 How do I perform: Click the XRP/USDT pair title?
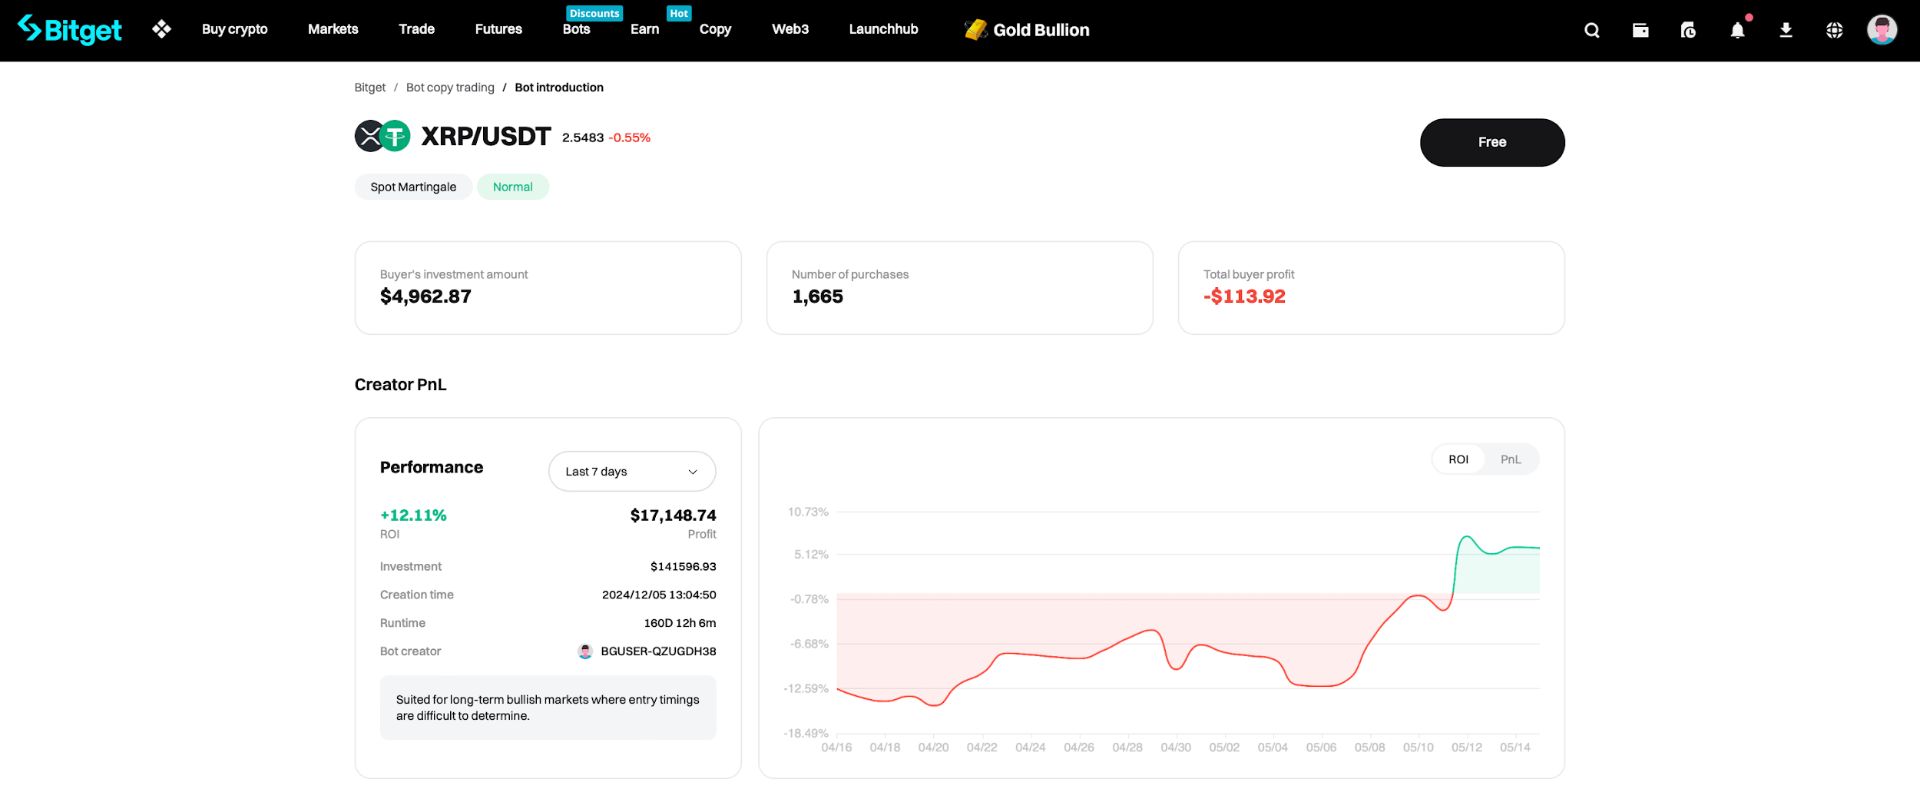pos(486,136)
